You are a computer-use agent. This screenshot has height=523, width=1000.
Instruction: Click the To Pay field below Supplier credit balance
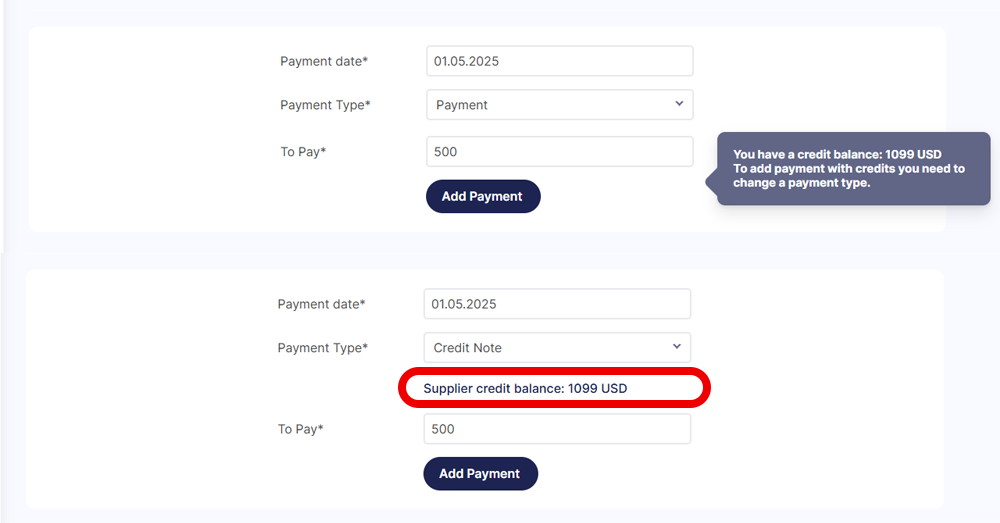[x=557, y=429]
